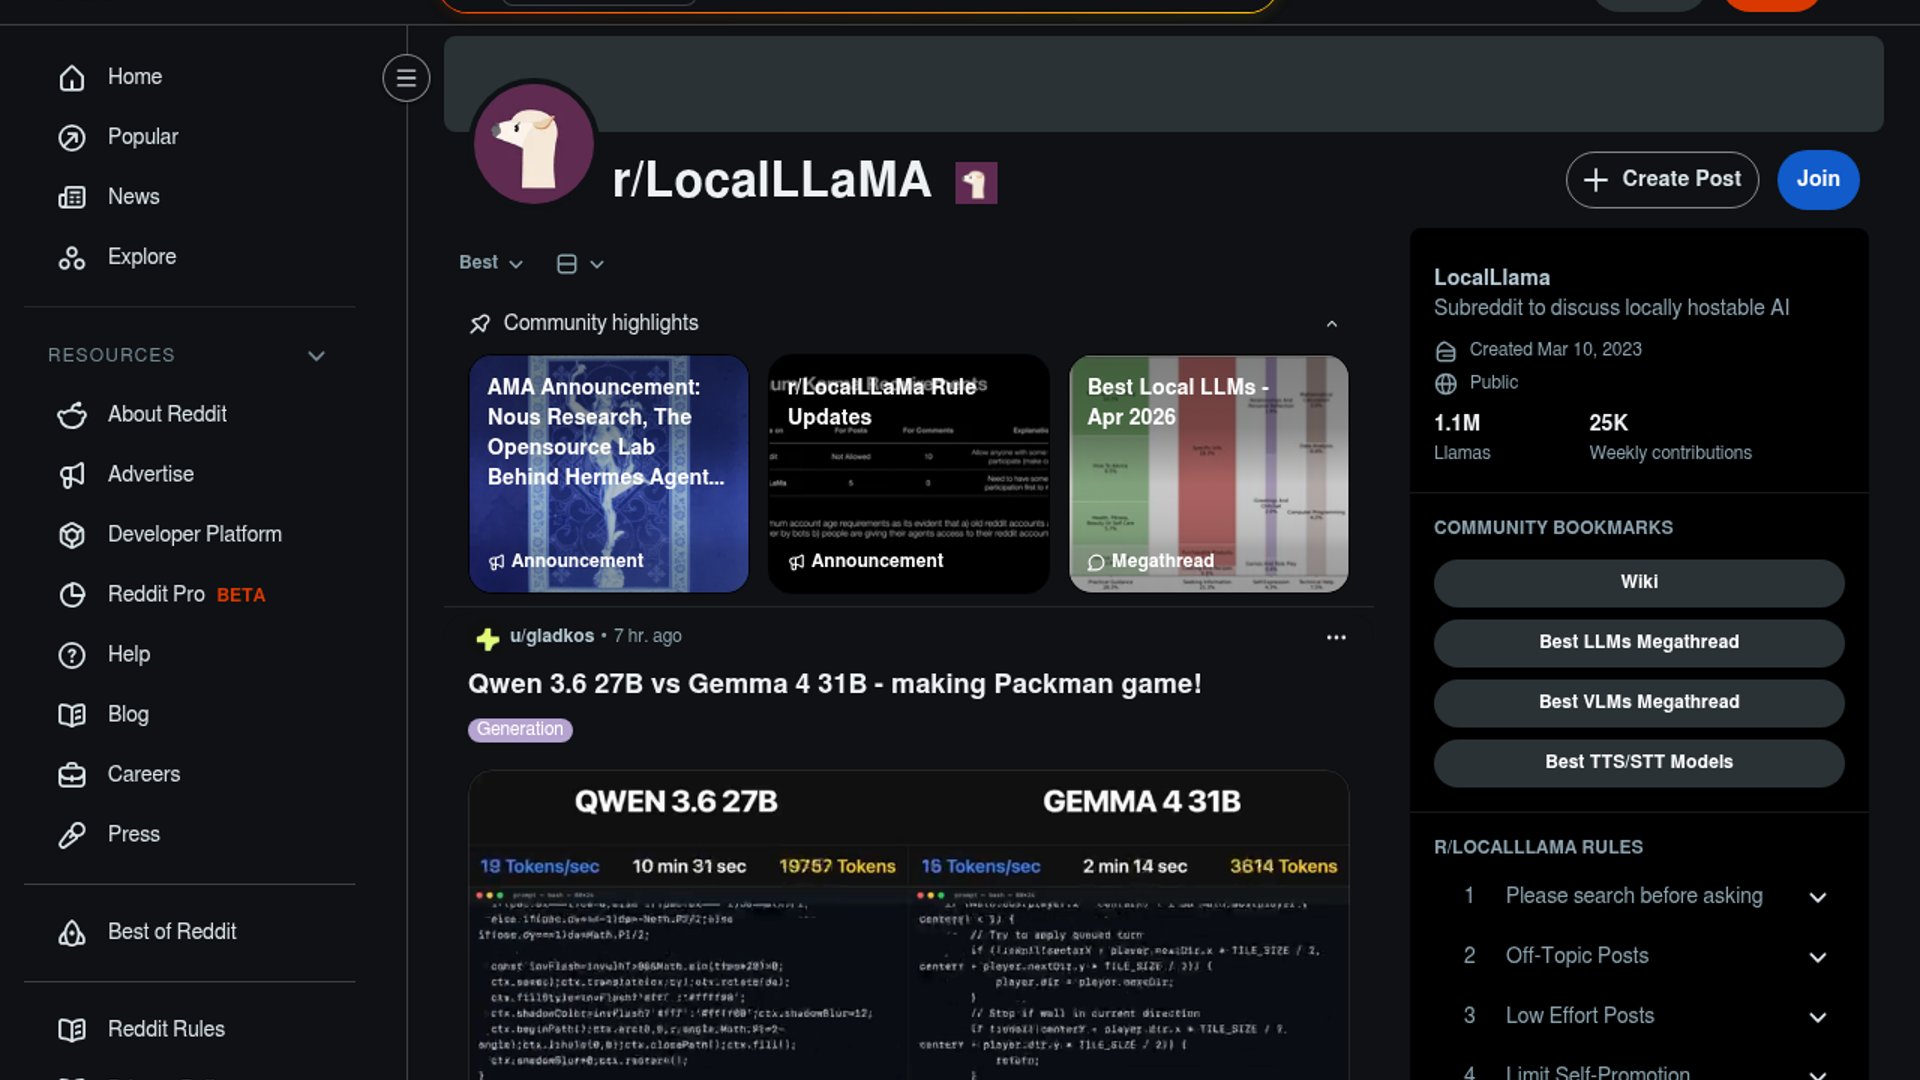Open About Reddit link
This screenshot has width=1920, height=1080.
(167, 414)
